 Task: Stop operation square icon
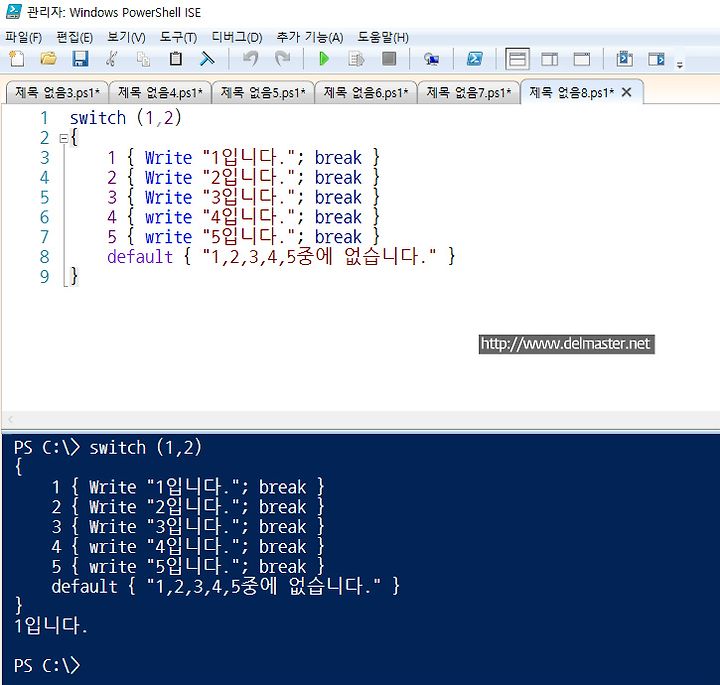388,59
